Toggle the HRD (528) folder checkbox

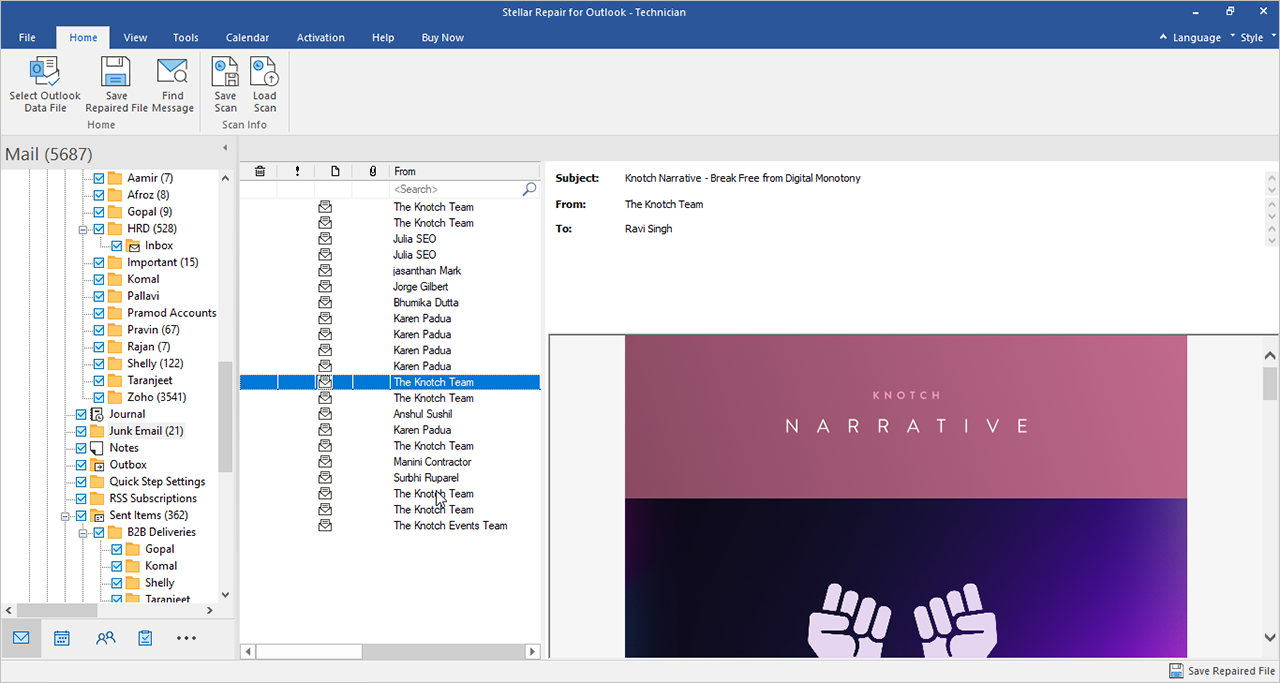pyautogui.click(x=99, y=229)
